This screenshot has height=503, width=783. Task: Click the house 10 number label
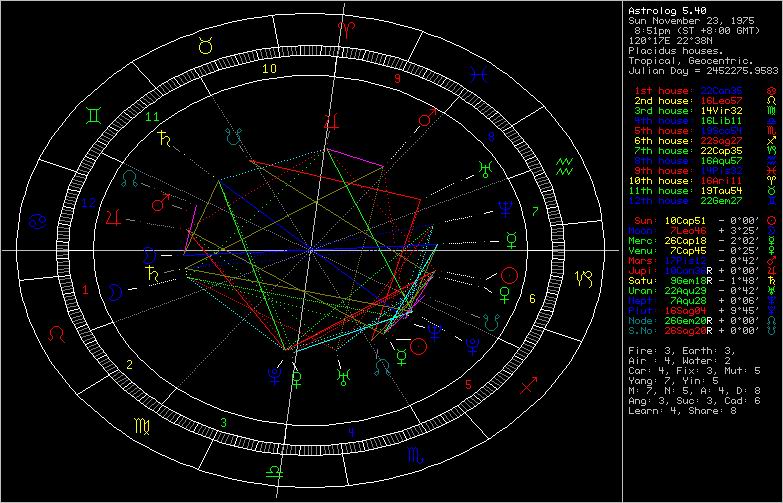click(268, 70)
